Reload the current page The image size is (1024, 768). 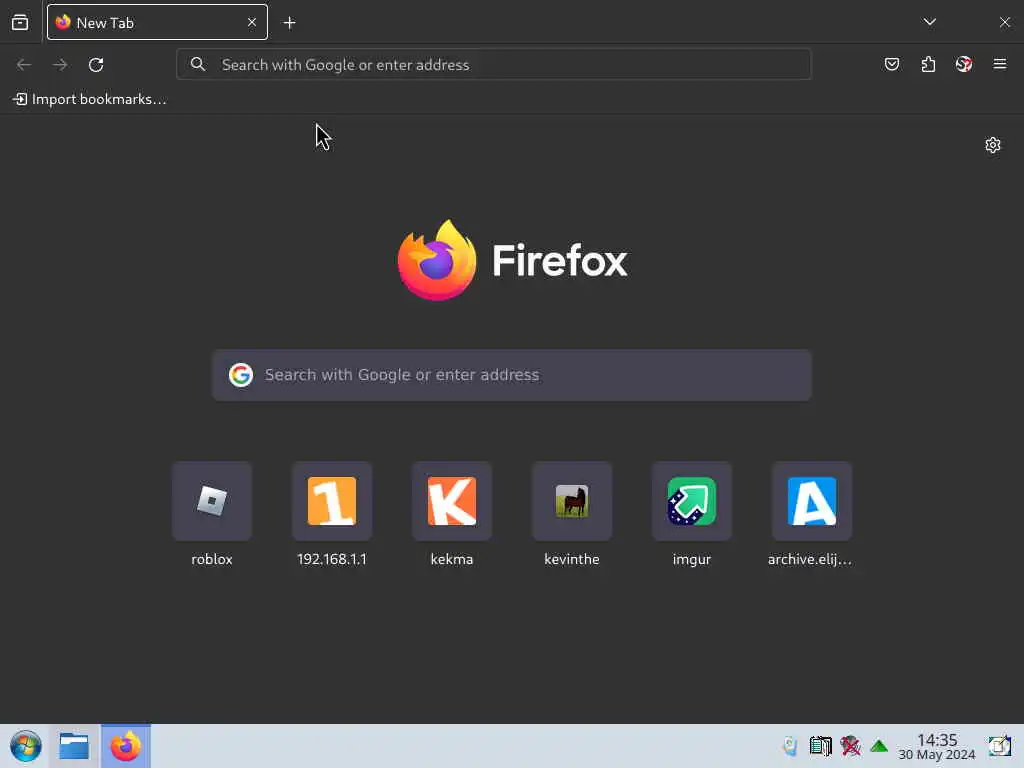coord(96,65)
